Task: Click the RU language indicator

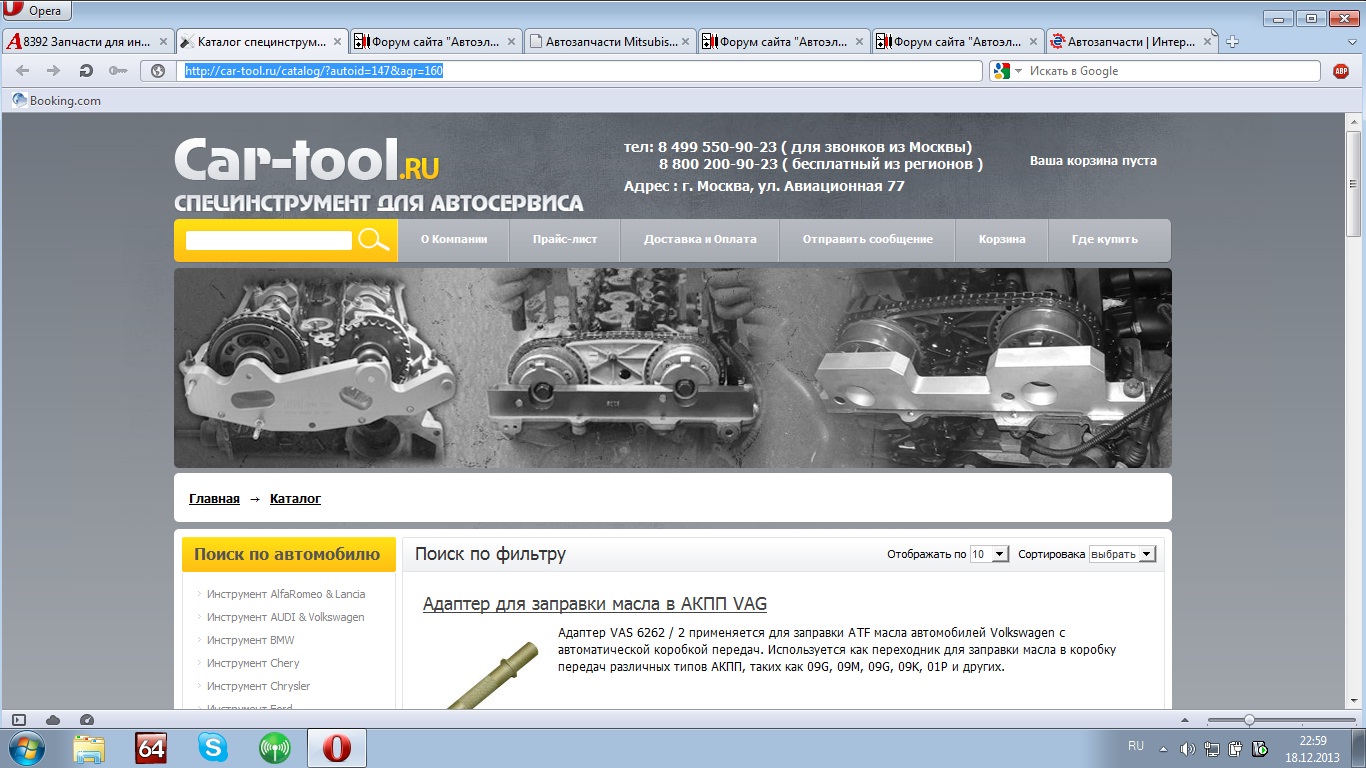Action: click(1136, 746)
